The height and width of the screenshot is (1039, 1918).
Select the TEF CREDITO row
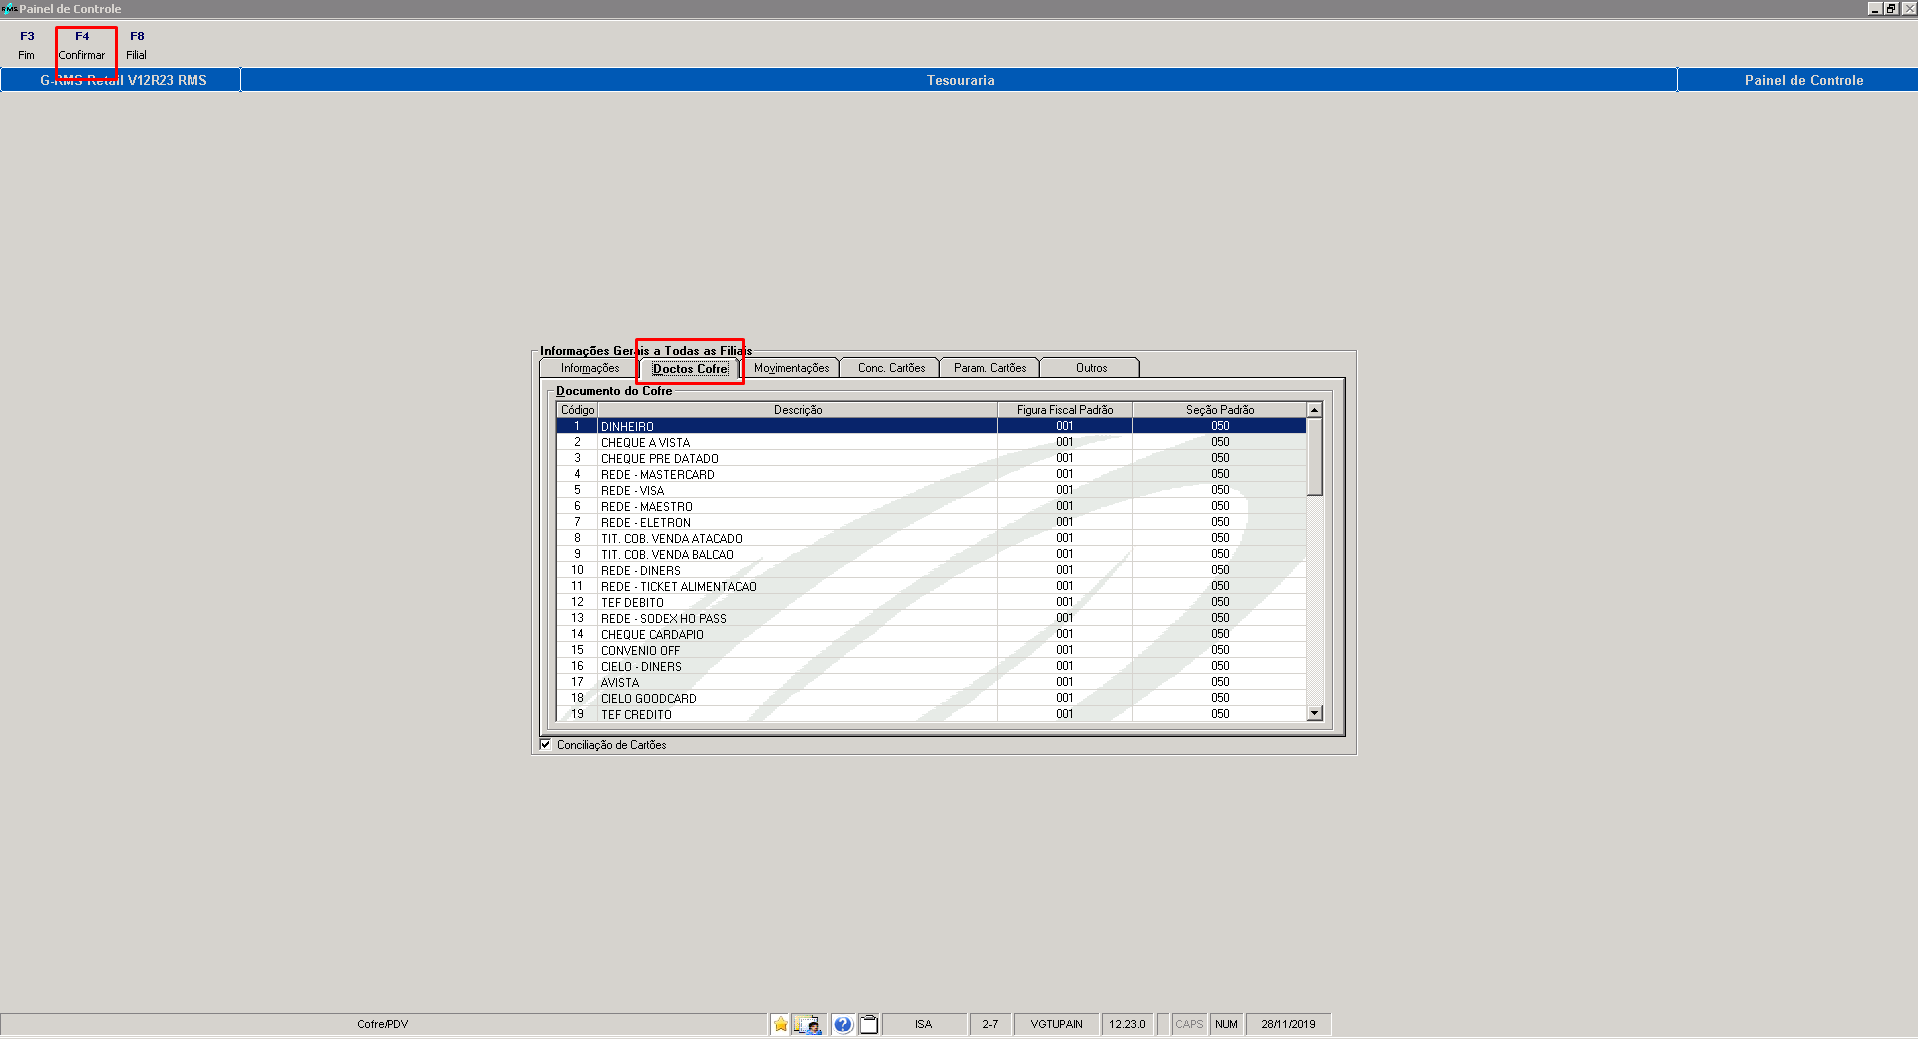(931, 714)
